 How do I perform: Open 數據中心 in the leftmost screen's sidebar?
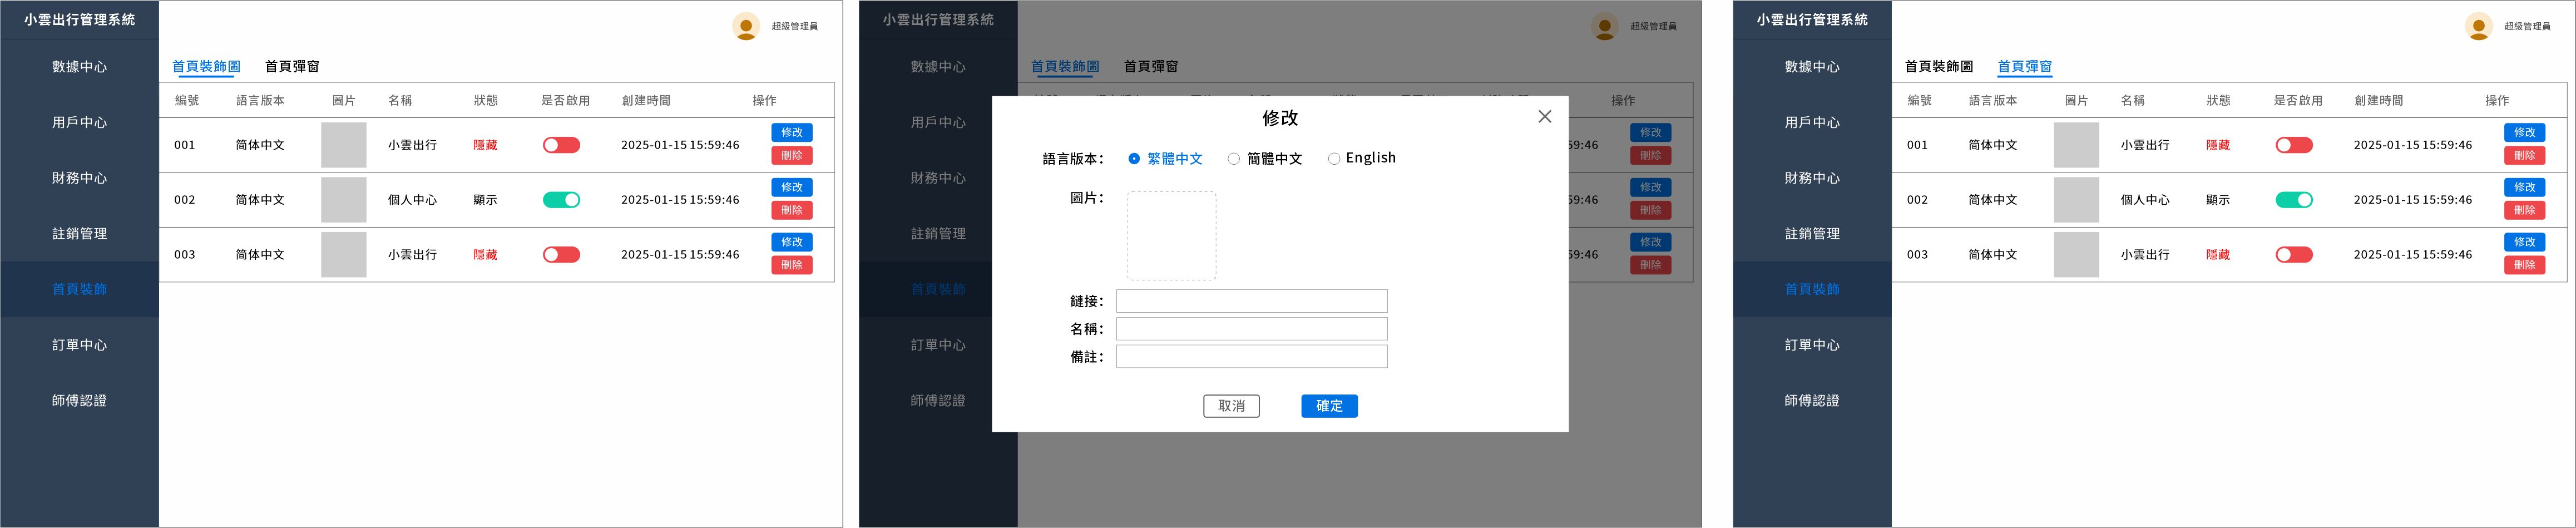coord(80,67)
